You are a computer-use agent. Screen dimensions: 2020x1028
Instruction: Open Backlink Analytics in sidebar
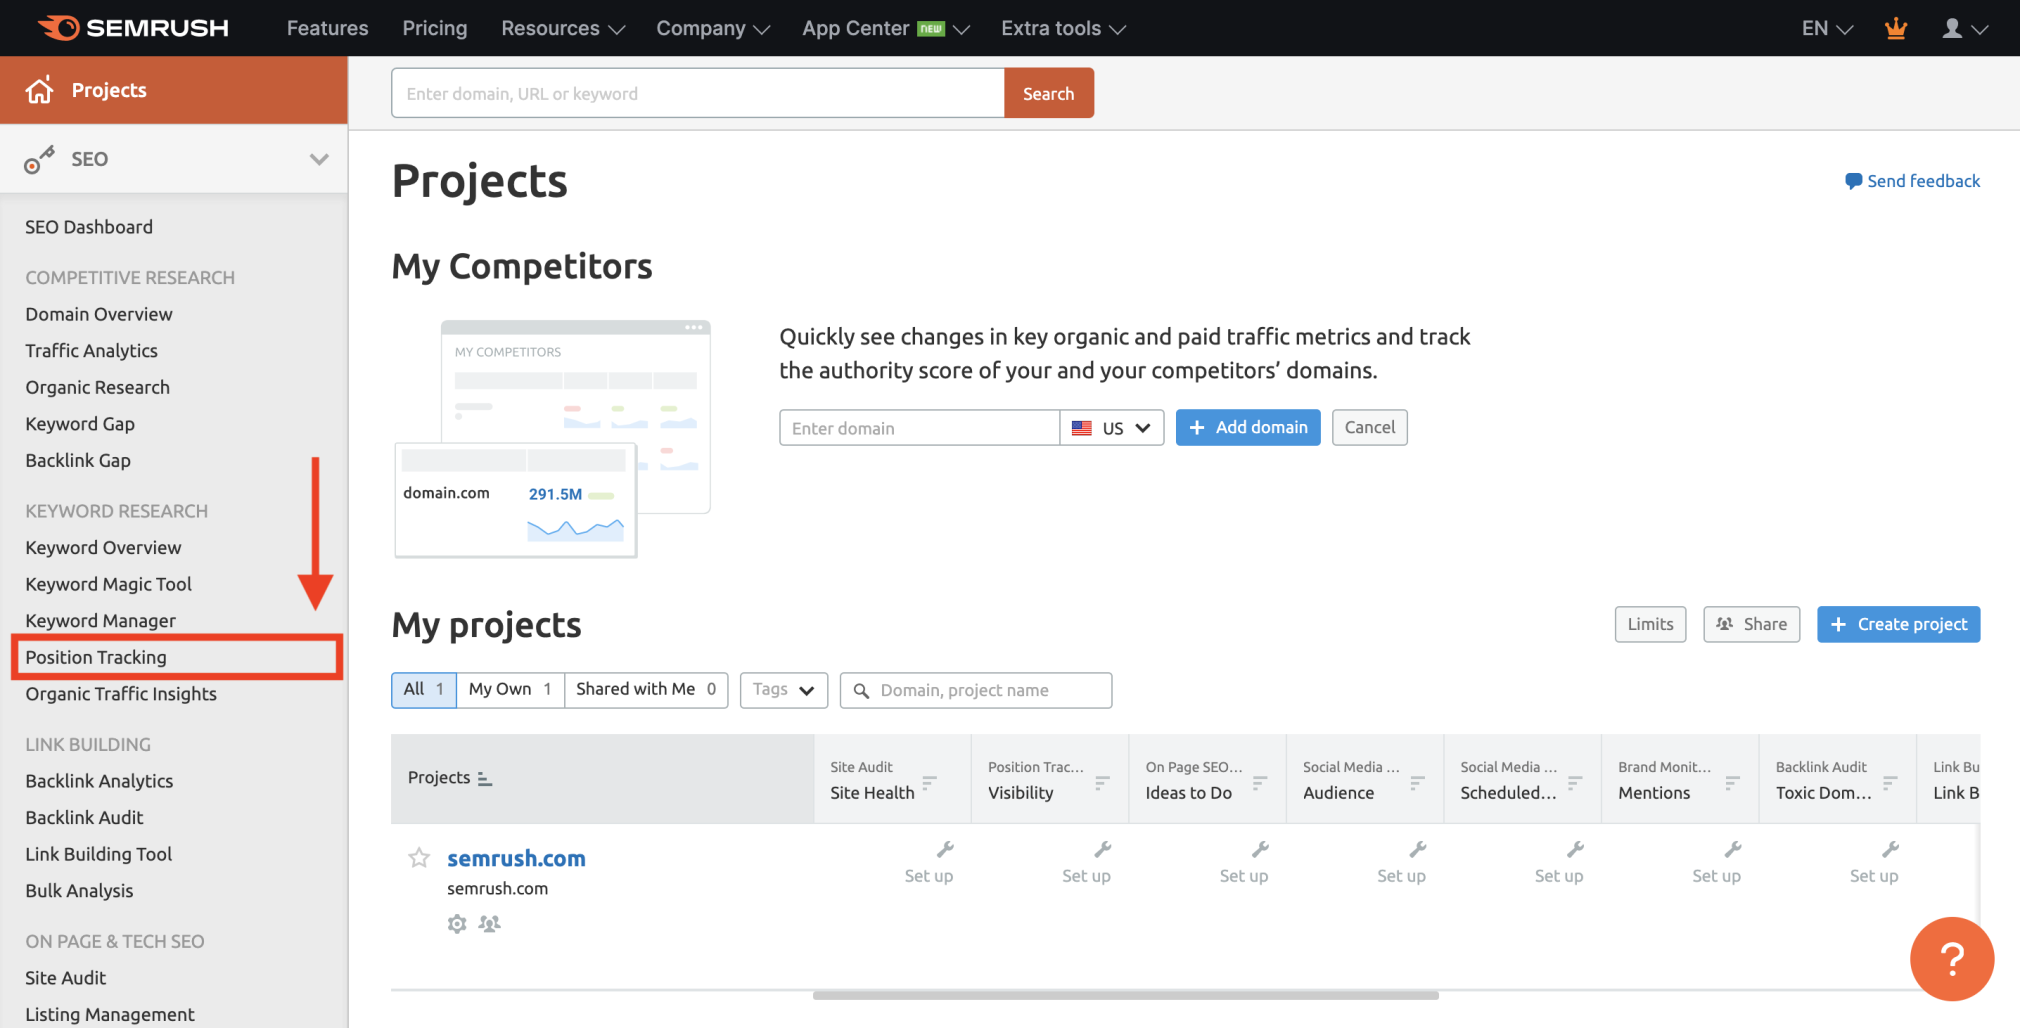[x=99, y=781]
